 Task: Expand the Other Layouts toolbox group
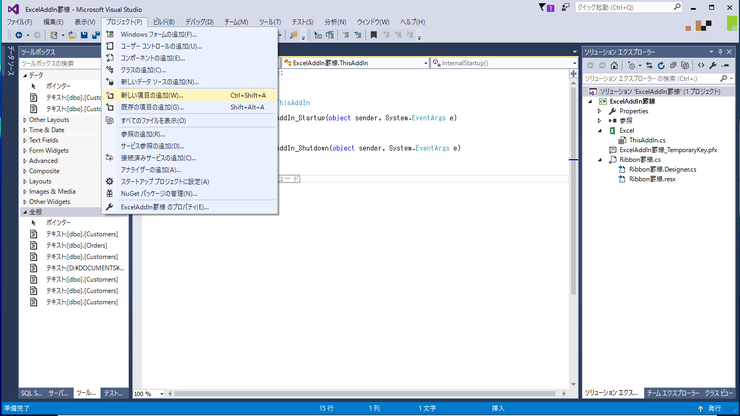coord(25,120)
